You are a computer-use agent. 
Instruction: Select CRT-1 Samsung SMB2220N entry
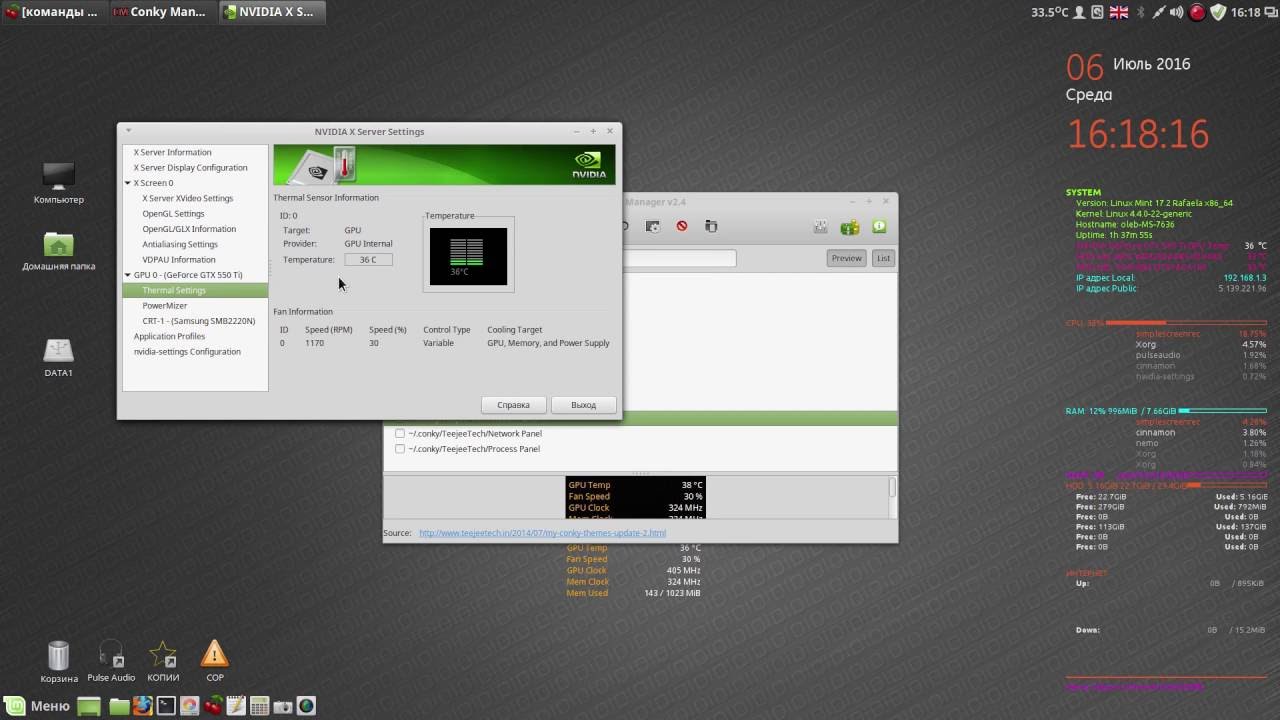pyautogui.click(x=198, y=321)
